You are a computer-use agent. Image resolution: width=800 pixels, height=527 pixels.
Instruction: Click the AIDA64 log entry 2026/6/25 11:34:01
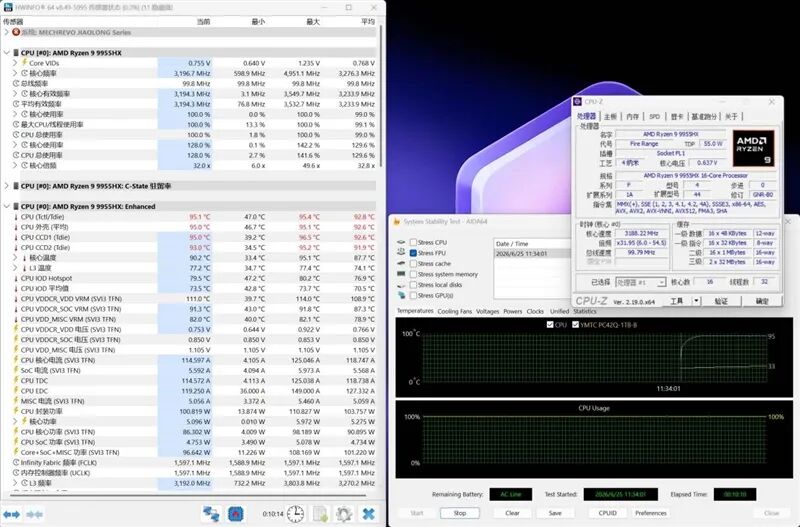(x=532, y=254)
